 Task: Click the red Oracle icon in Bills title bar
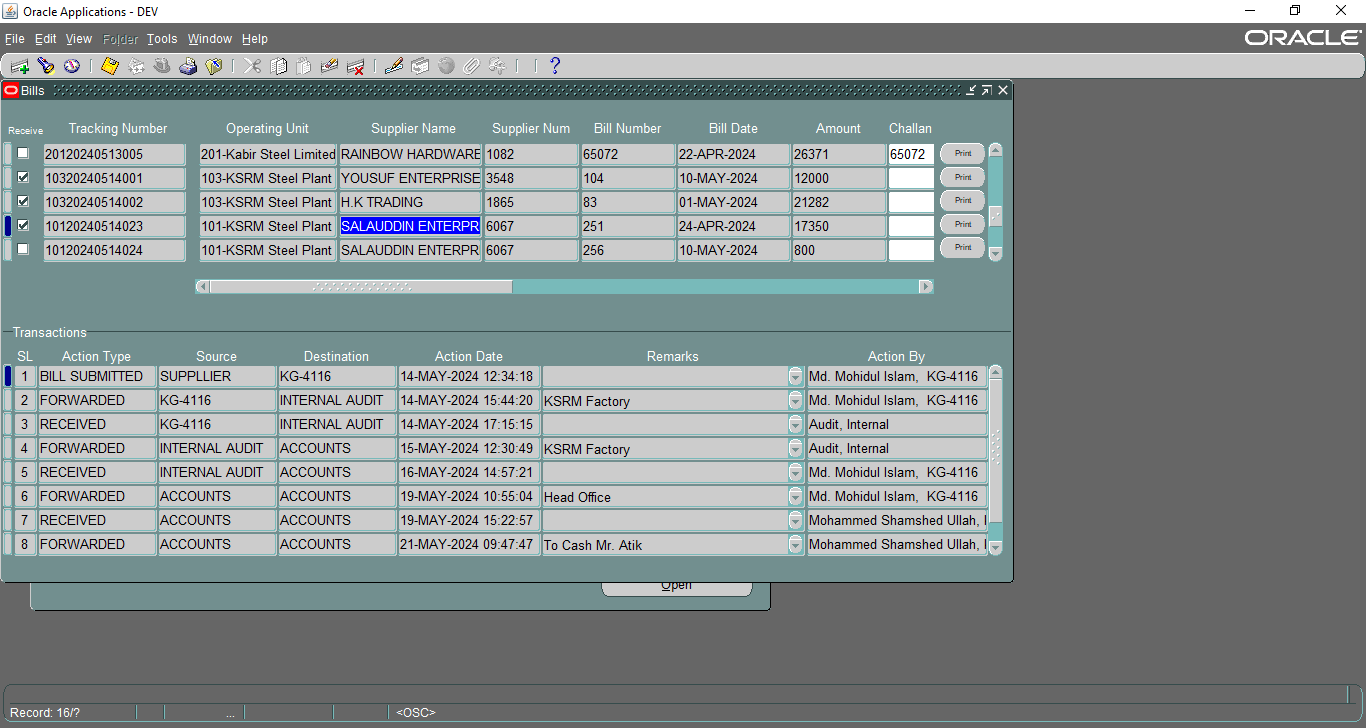coord(11,90)
